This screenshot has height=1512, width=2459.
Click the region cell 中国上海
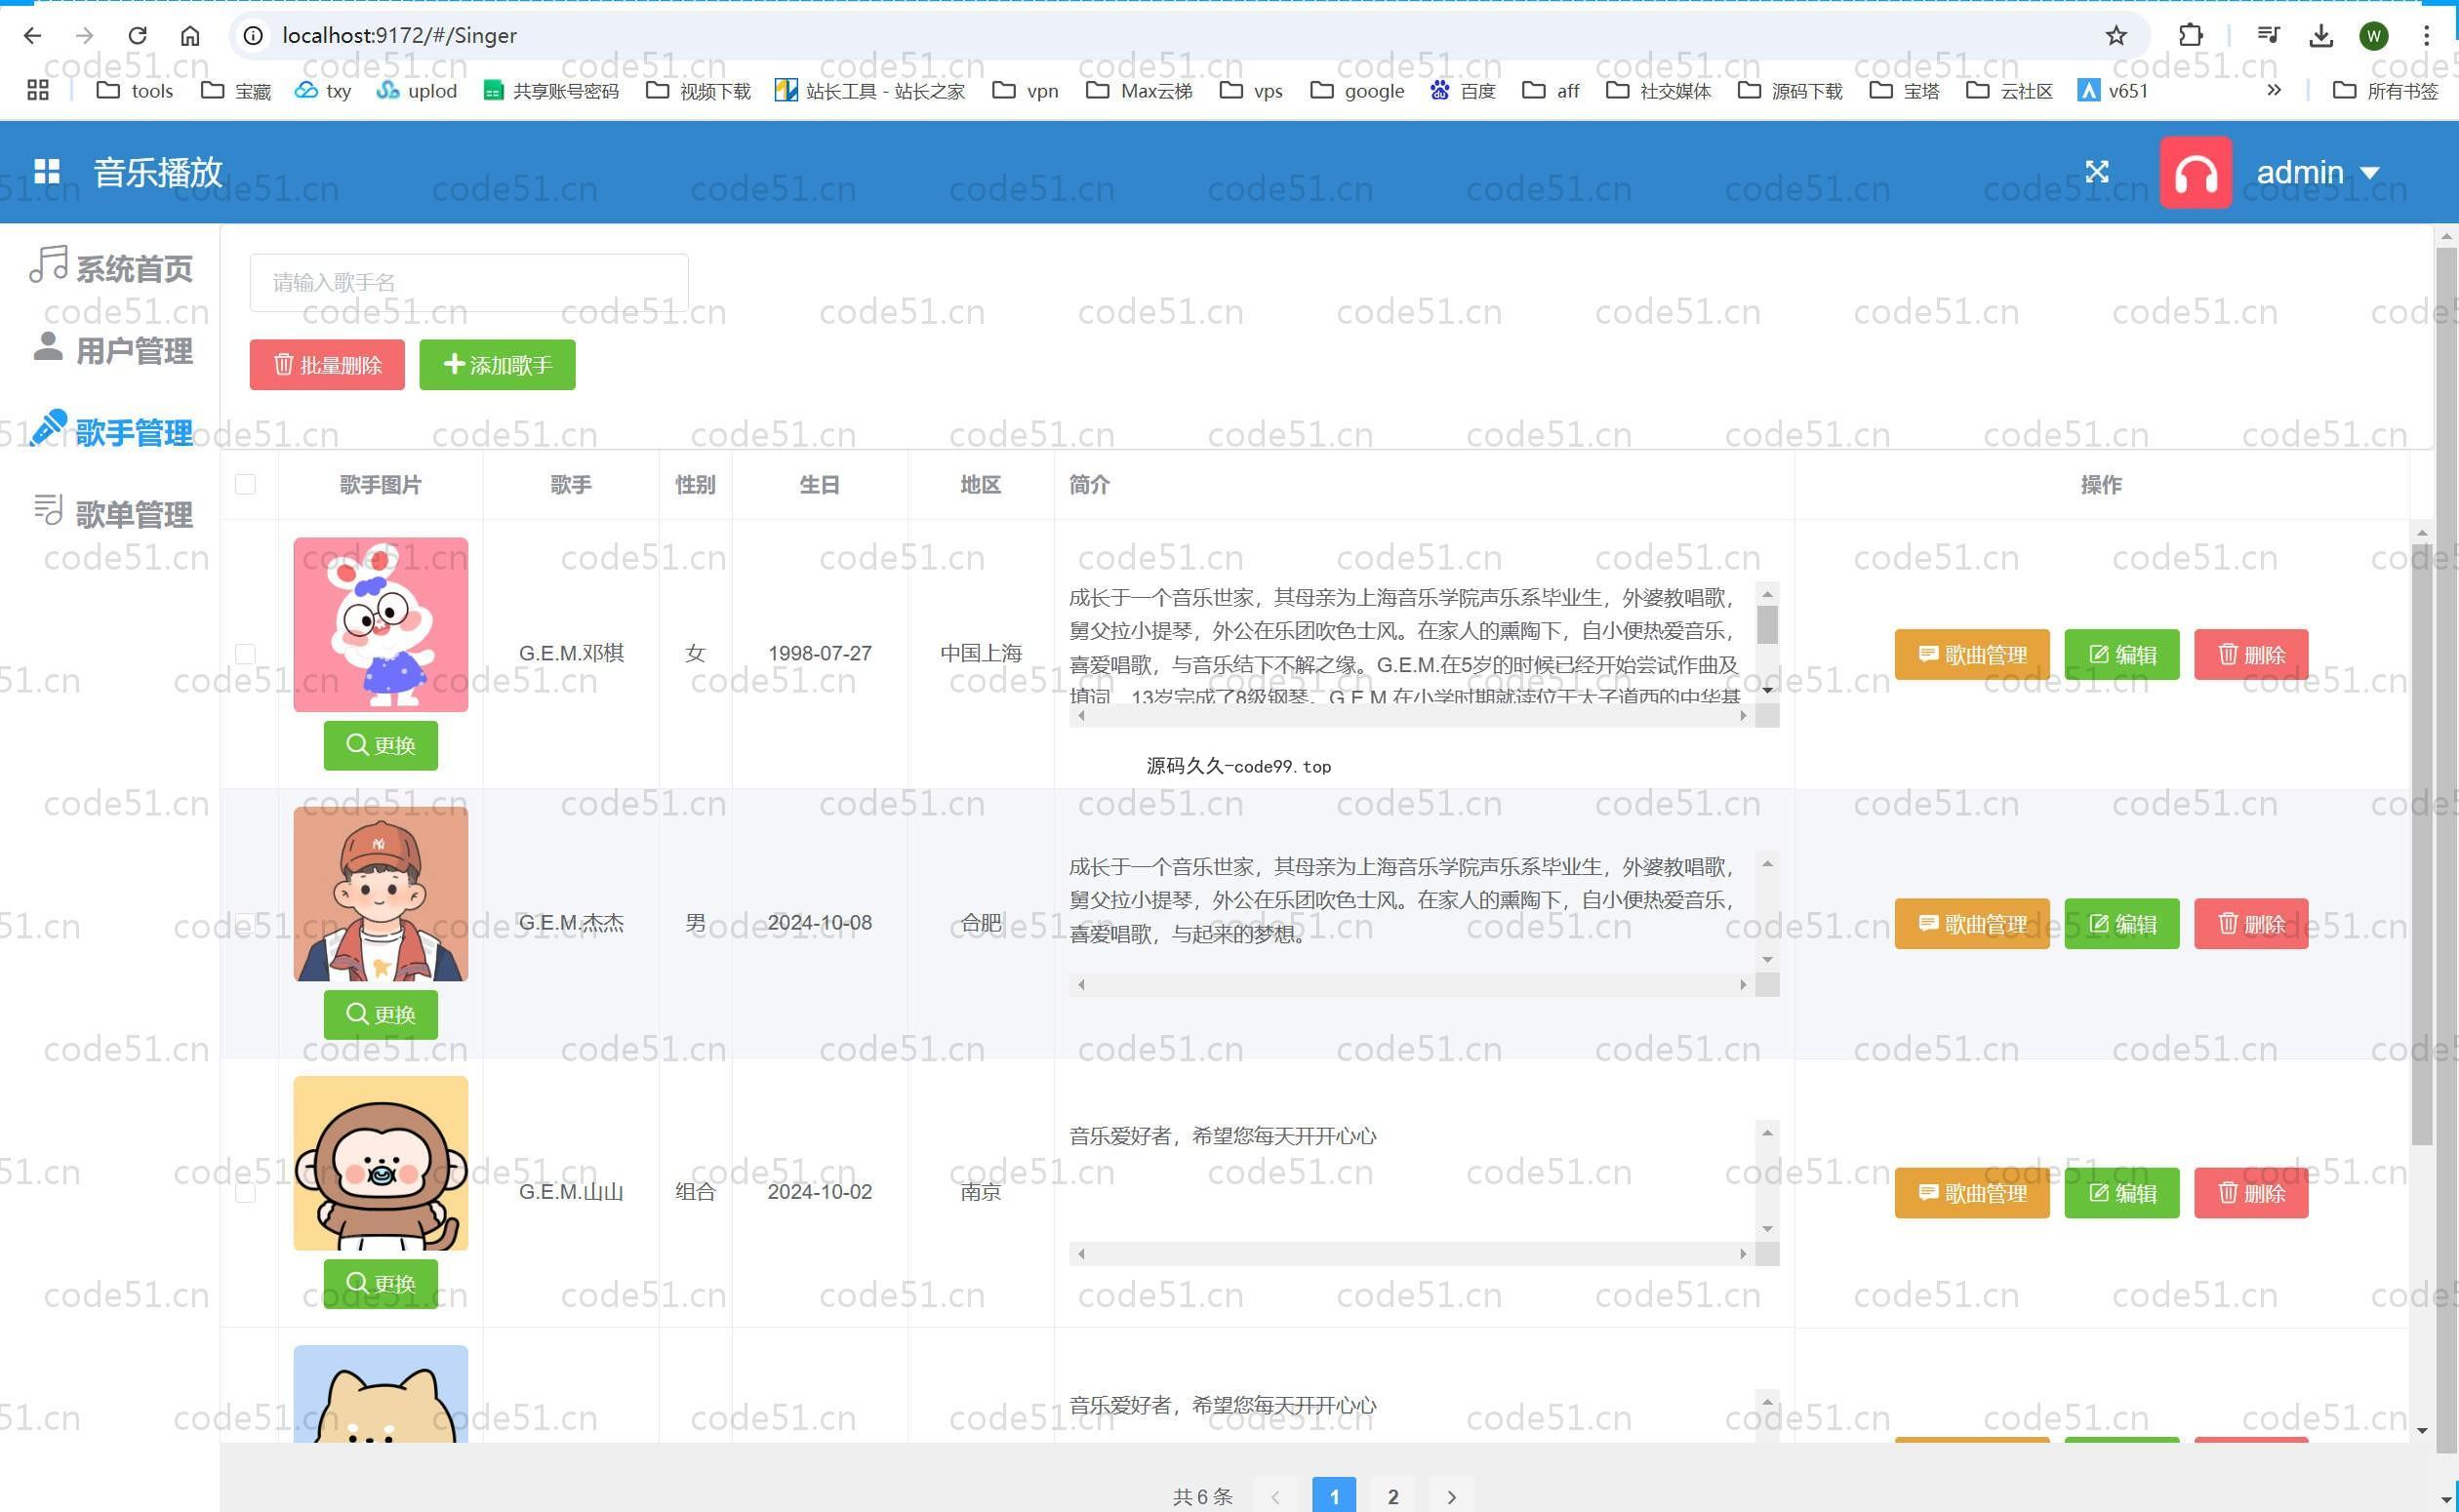pyautogui.click(x=981, y=654)
